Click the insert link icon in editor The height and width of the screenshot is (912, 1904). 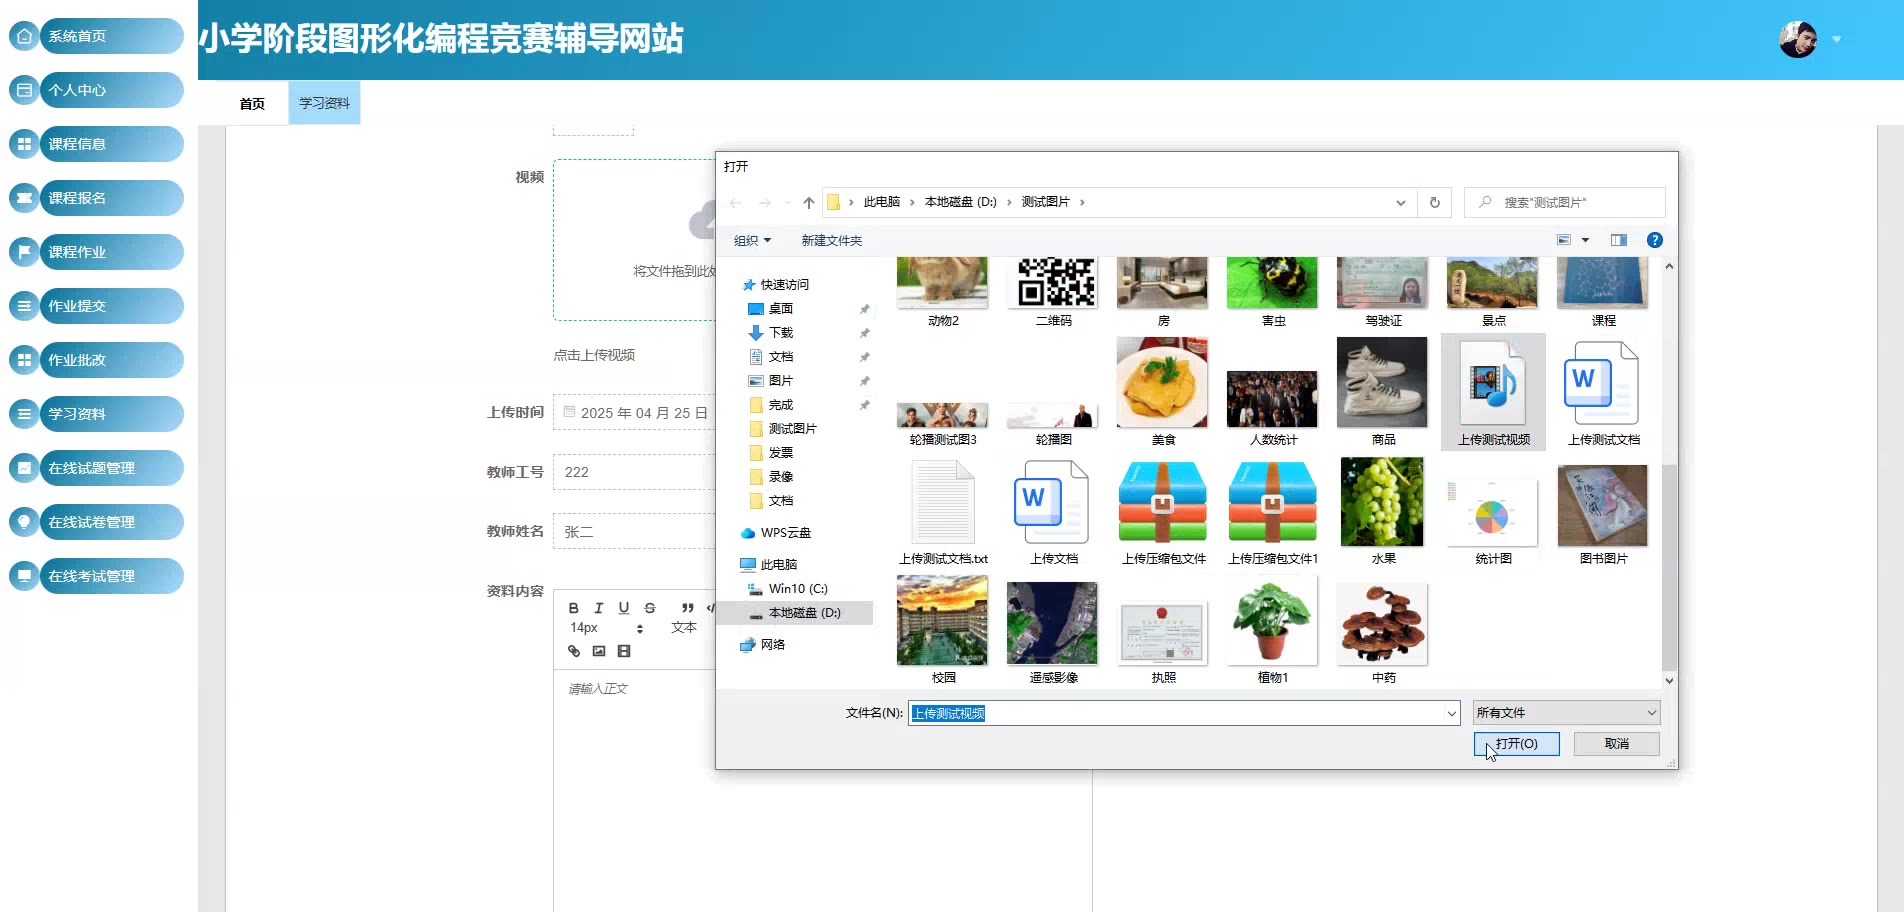click(x=574, y=651)
